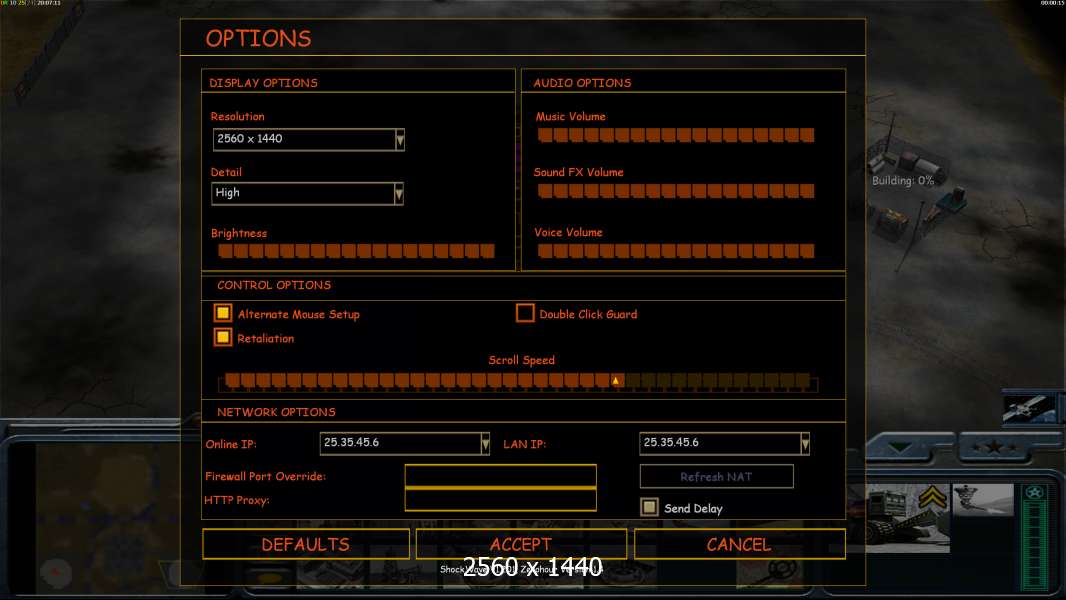This screenshot has width=1066, height=600.
Task: Click the Voice Volume slider bar
Action: coord(676,251)
